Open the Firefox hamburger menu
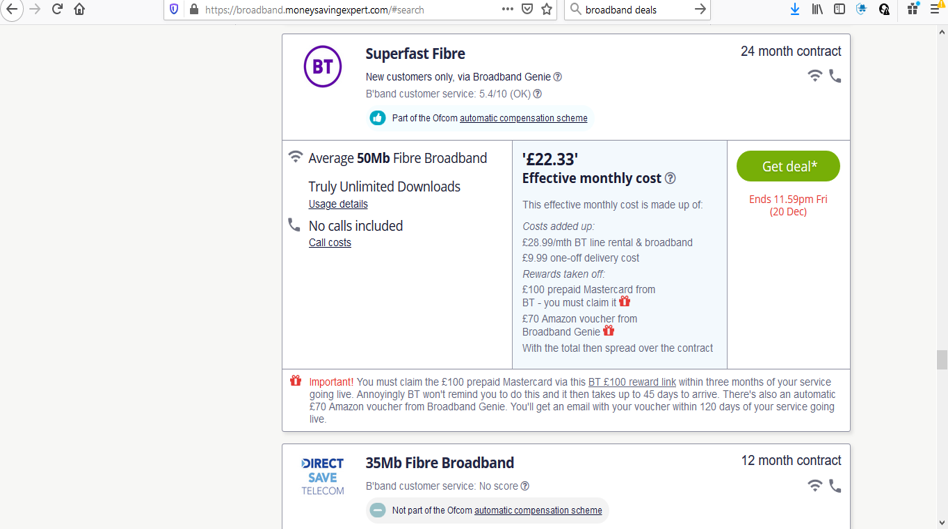This screenshot has width=948, height=529. click(x=935, y=9)
